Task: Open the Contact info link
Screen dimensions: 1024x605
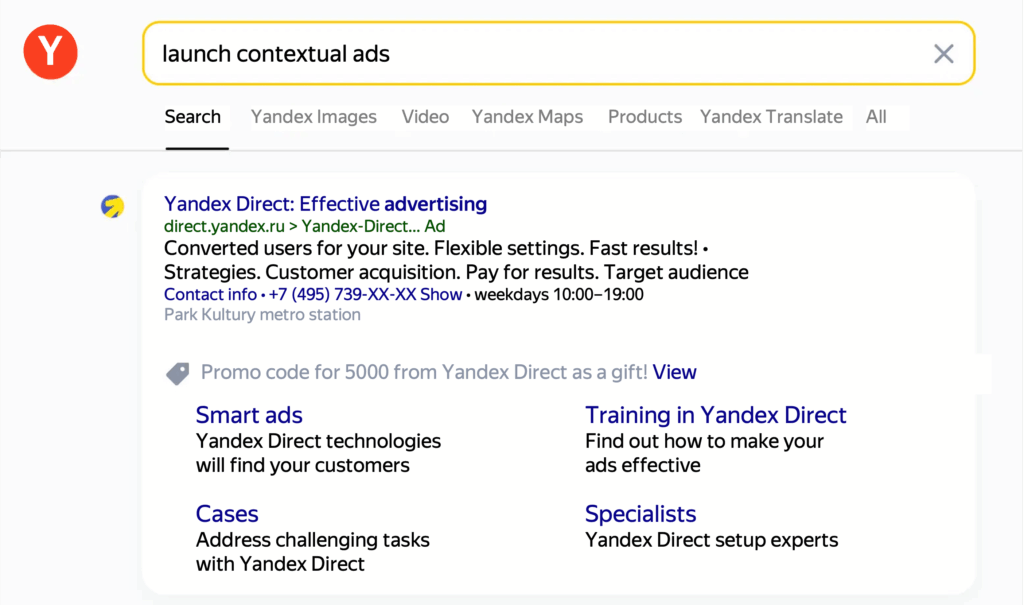Action: tap(210, 295)
